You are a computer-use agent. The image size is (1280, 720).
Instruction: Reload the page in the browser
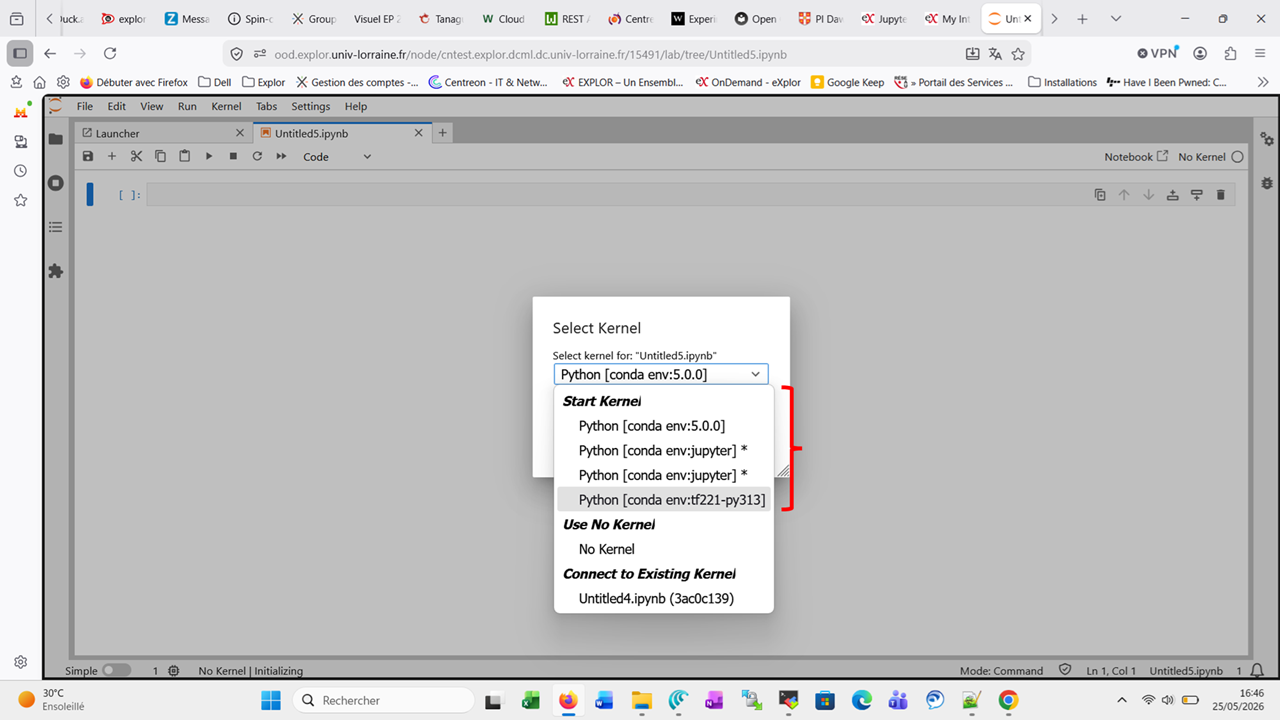tap(110, 54)
